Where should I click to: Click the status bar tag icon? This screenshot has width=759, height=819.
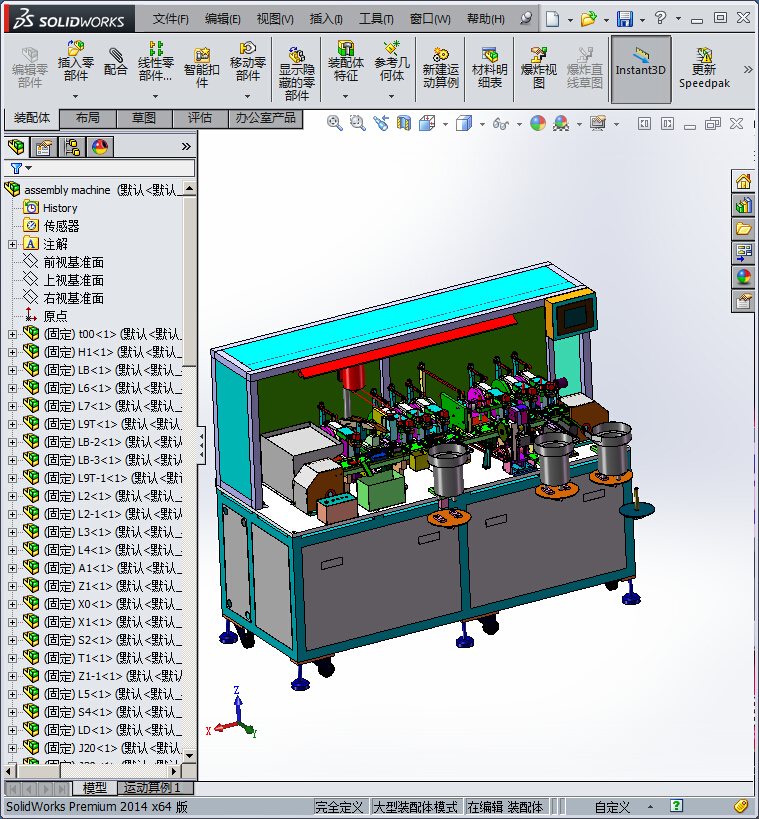(x=741, y=806)
